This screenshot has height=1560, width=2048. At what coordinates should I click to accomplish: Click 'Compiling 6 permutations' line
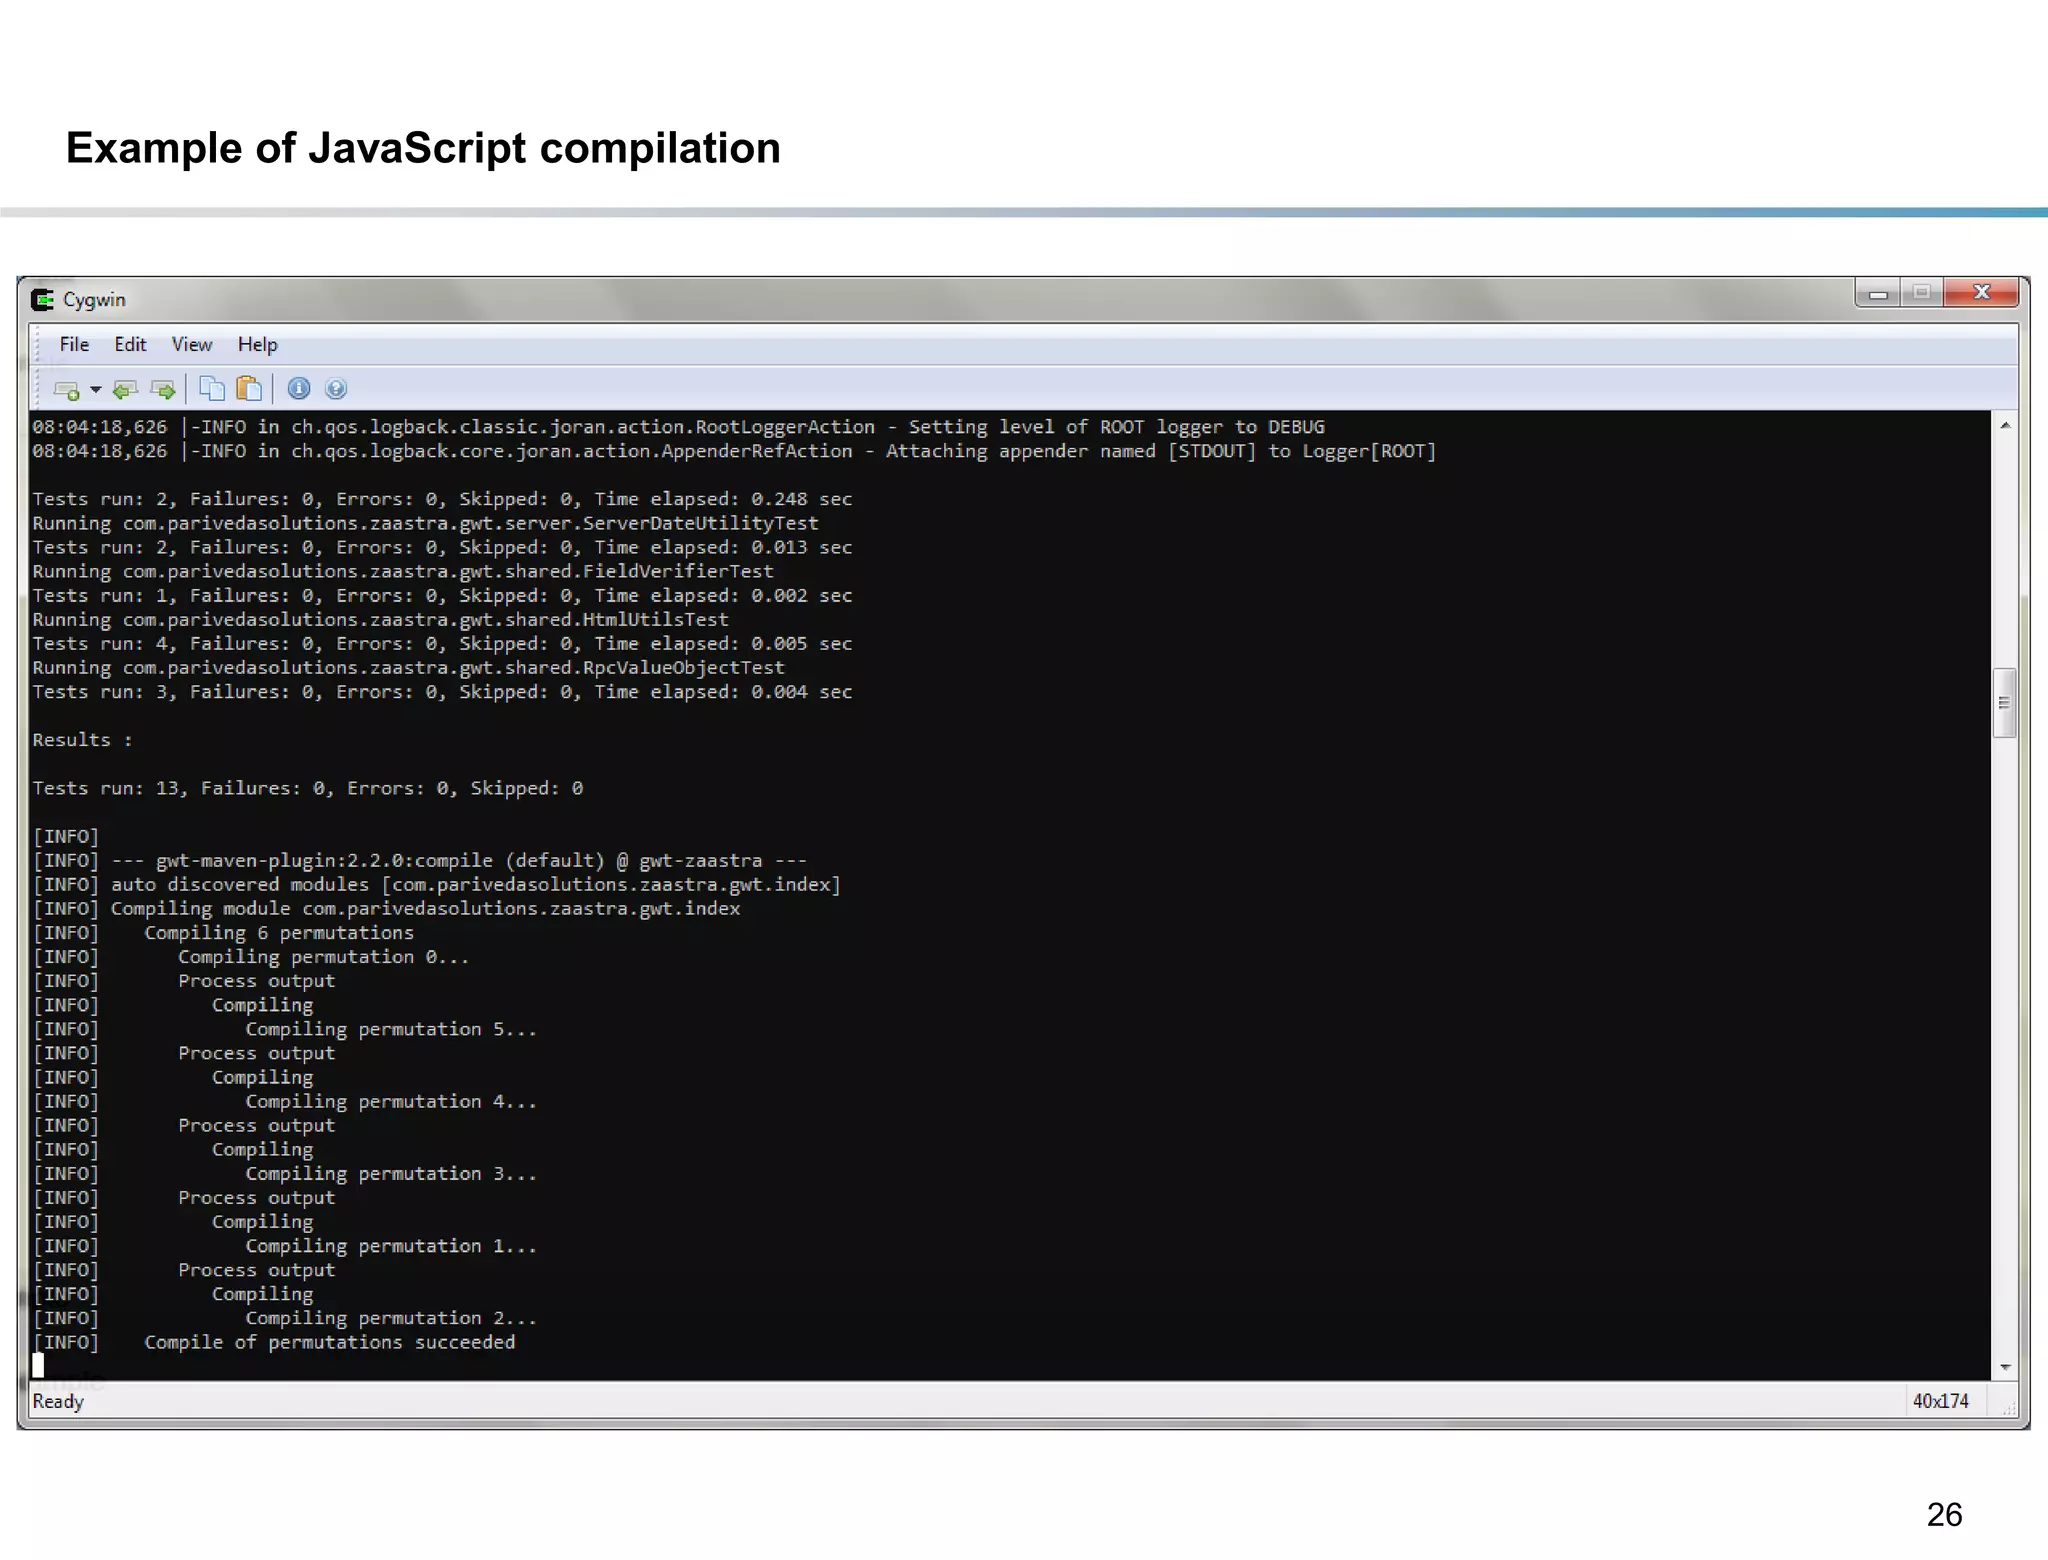click(x=224, y=933)
